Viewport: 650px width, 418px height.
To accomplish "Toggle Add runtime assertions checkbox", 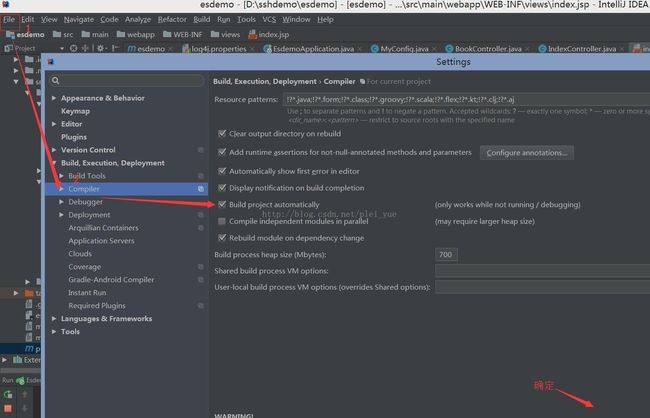I will click(222, 152).
